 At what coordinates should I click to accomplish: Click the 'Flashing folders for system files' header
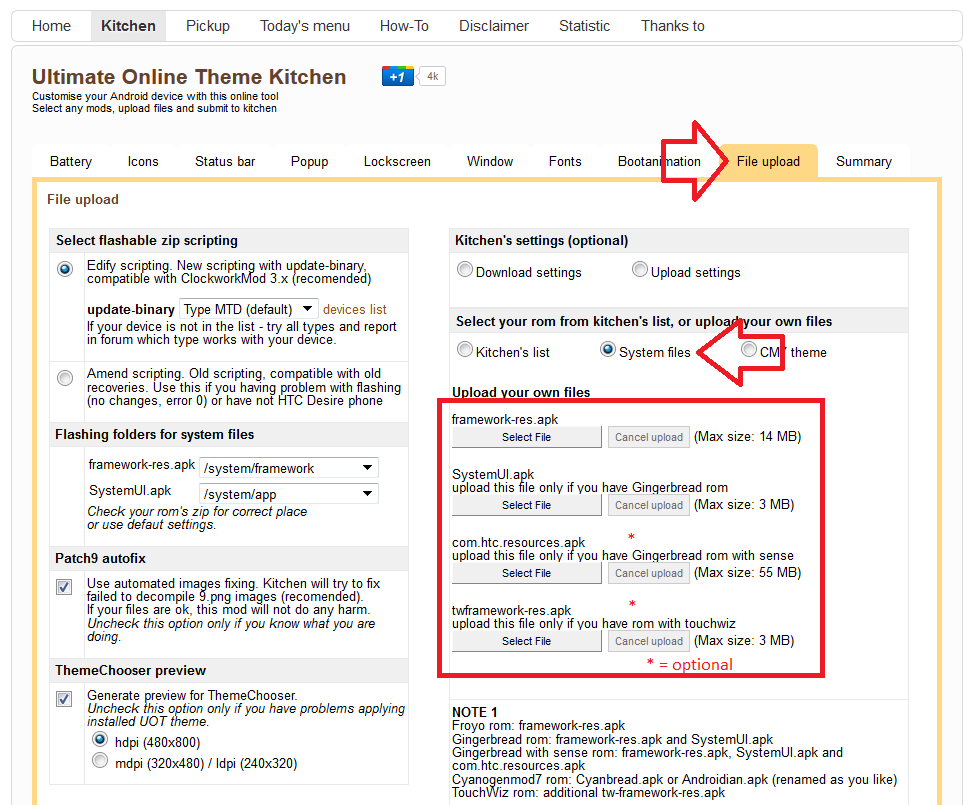click(155, 435)
